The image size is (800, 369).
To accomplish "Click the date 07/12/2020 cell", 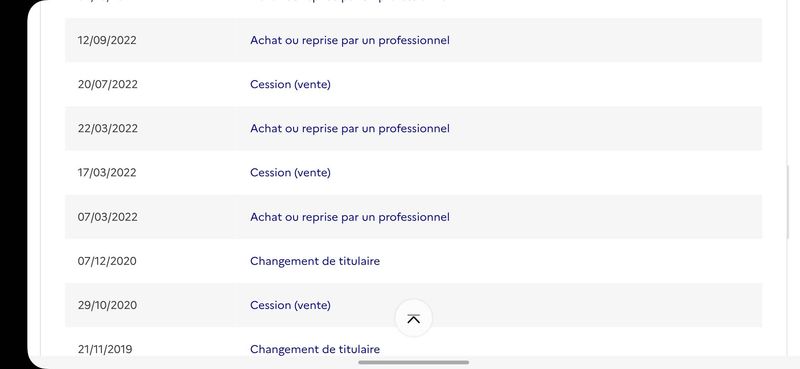I will 107,261.
